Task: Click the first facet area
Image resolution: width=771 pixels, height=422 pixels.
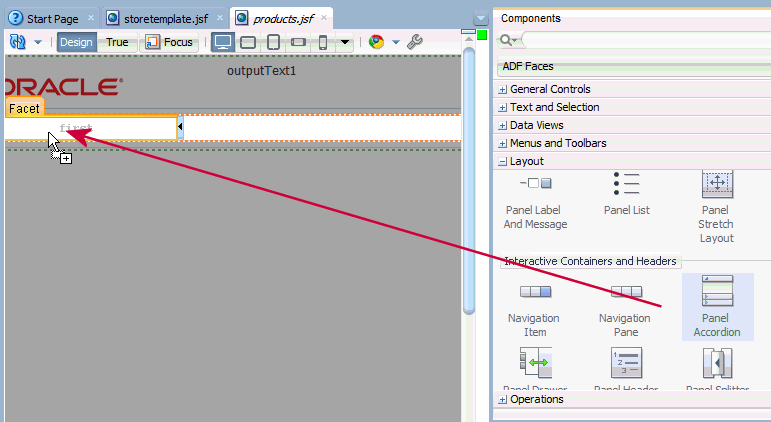Action: point(91,128)
